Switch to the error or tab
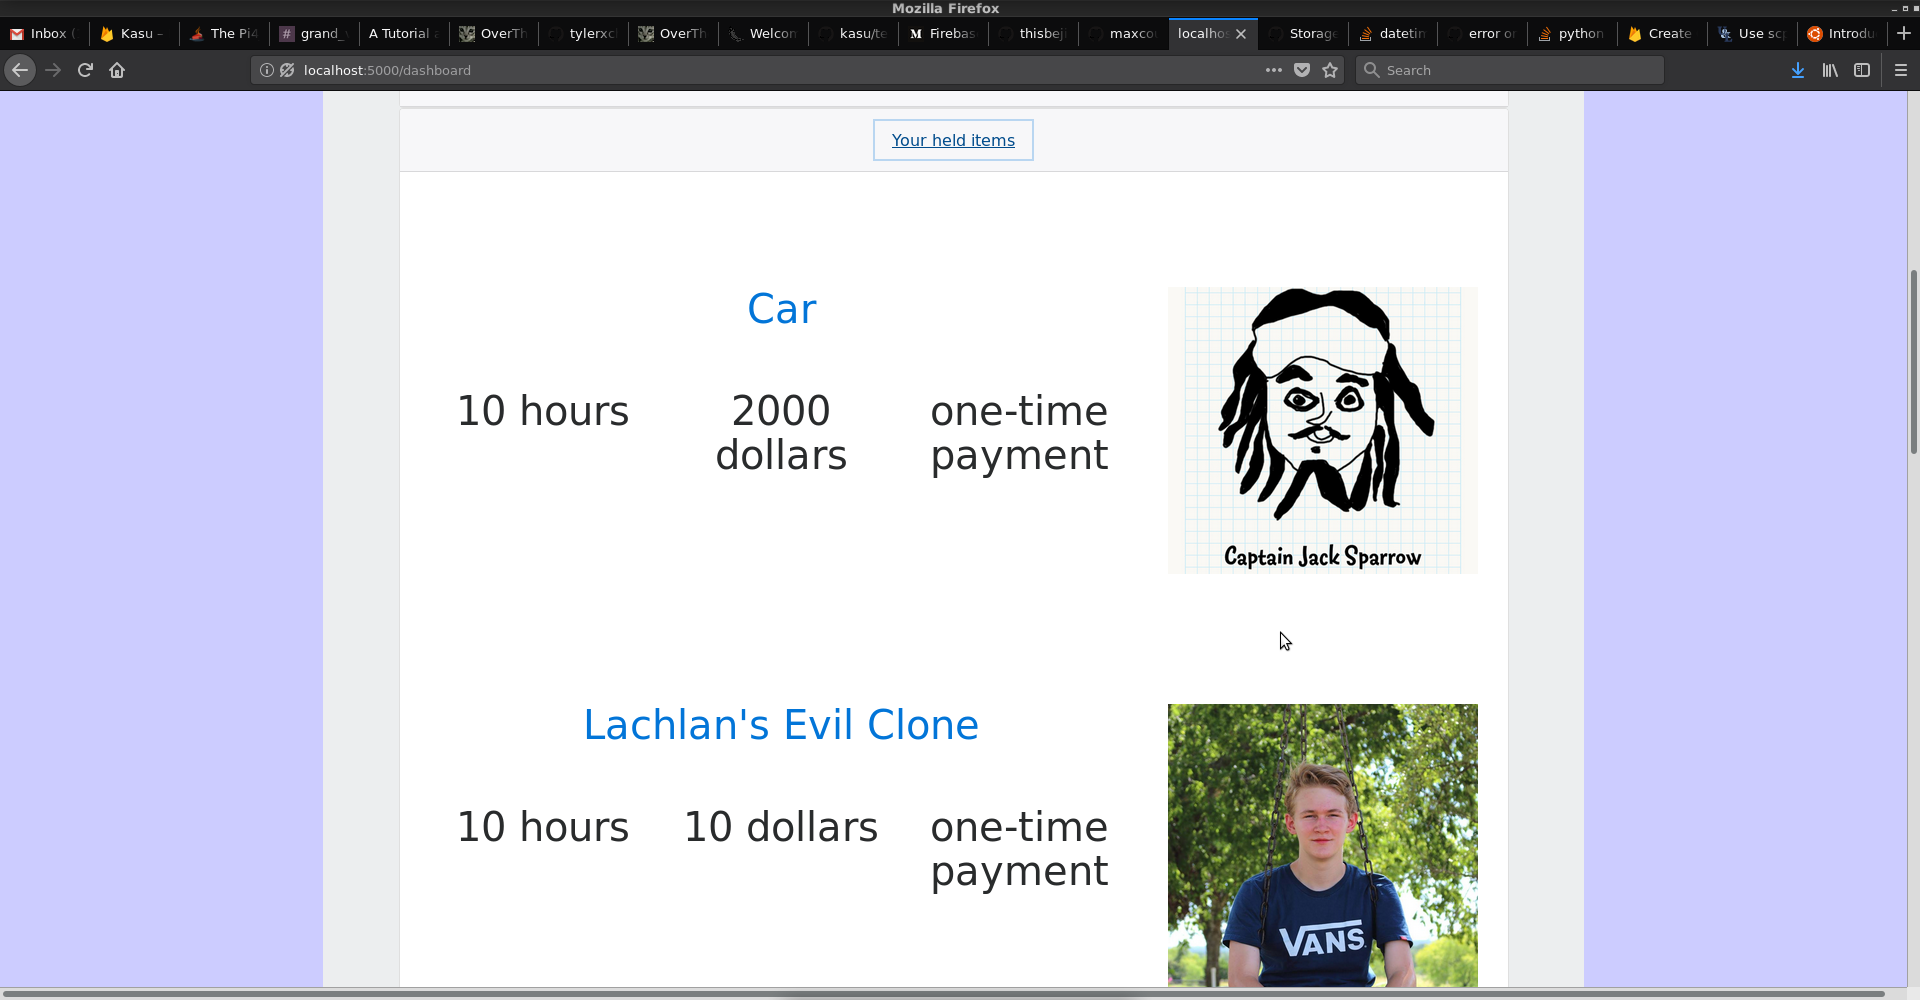Screen dimensions: 1920x1000 1484,33
